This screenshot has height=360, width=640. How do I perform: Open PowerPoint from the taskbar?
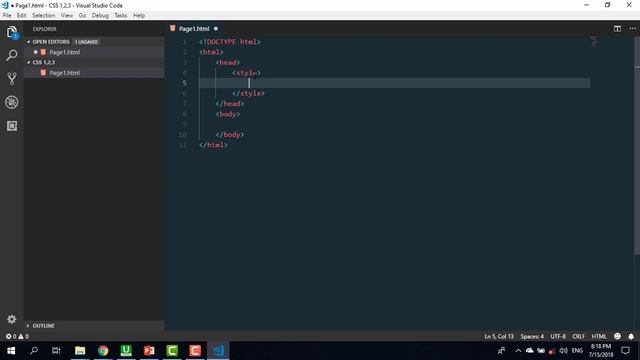tap(149, 351)
